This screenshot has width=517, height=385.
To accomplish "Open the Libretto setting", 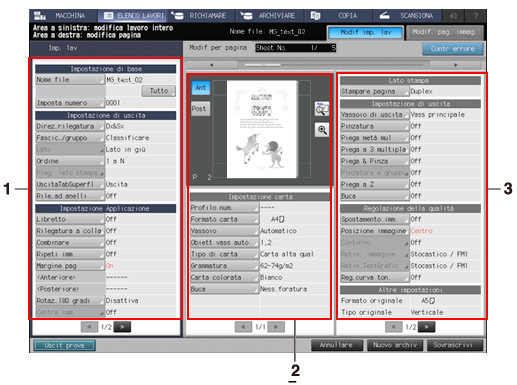I will pos(70,219).
